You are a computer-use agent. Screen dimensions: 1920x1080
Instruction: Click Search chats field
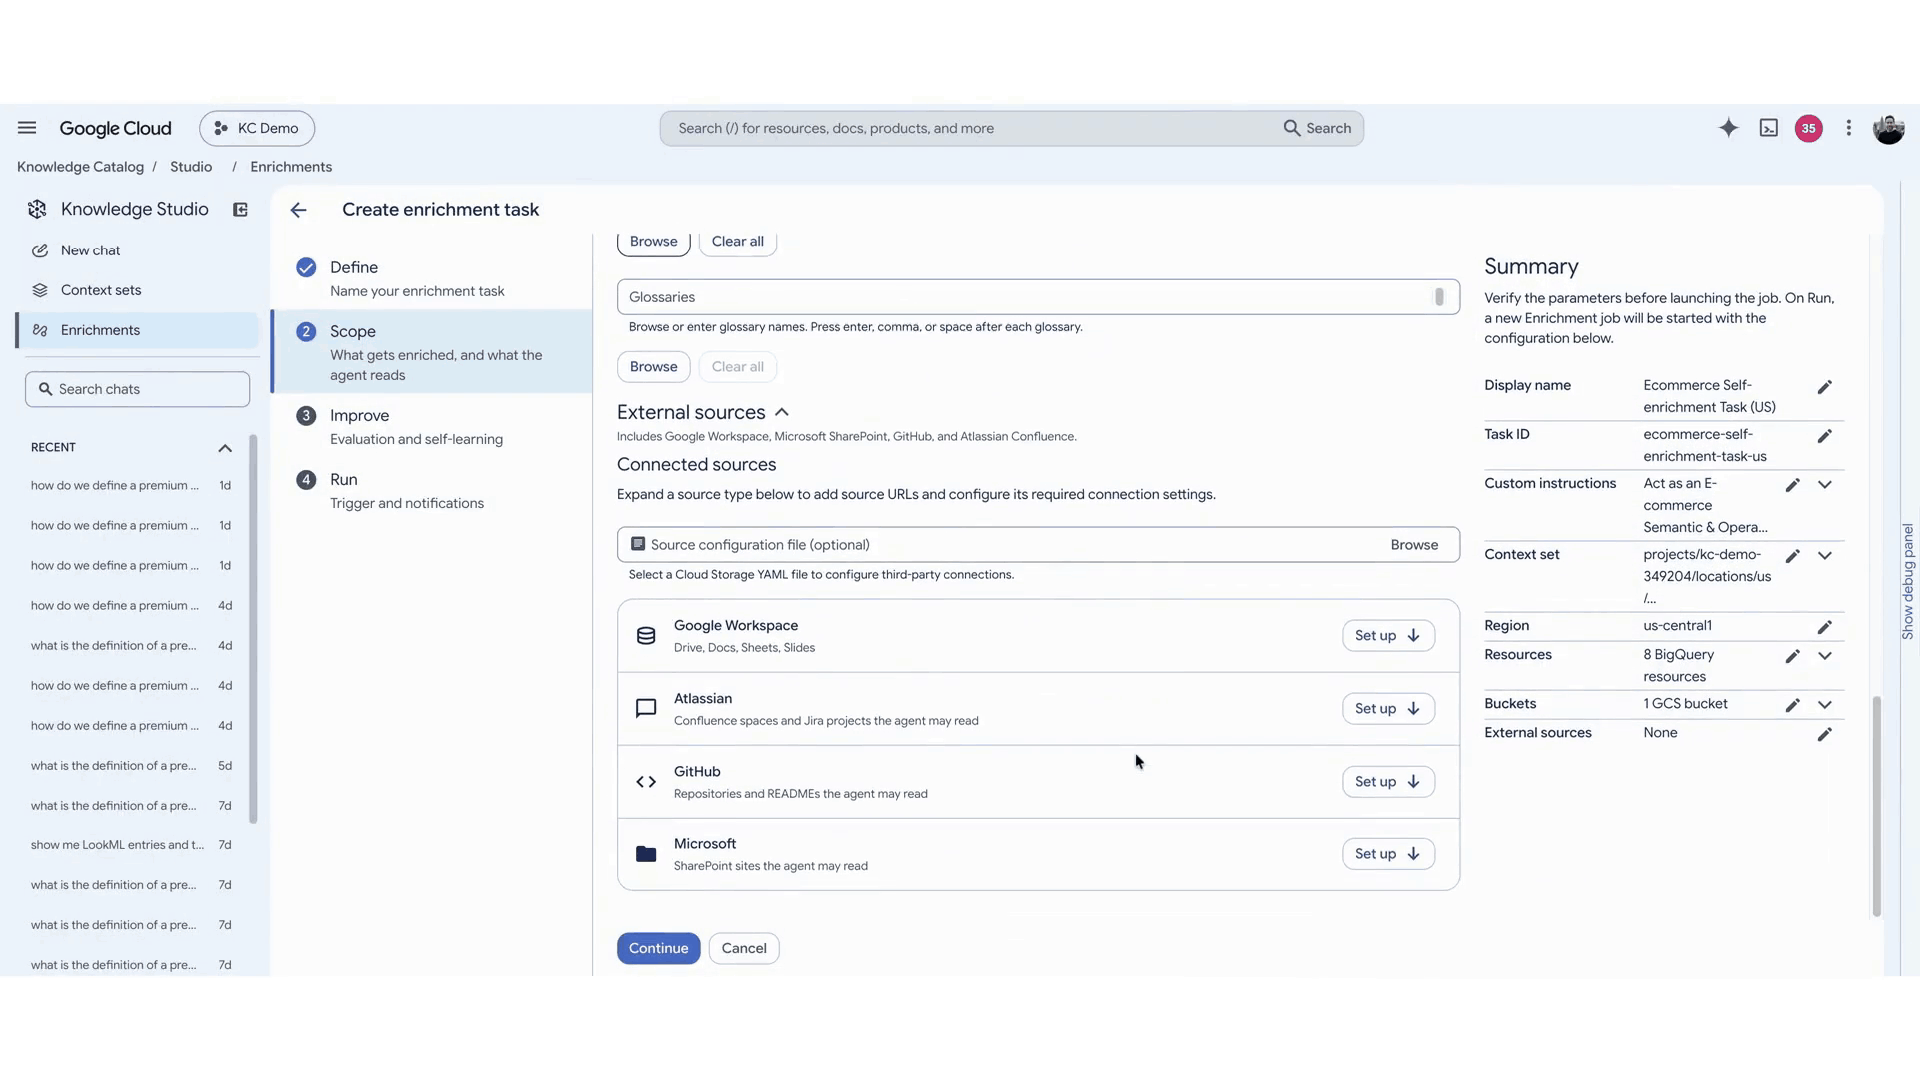pos(137,390)
